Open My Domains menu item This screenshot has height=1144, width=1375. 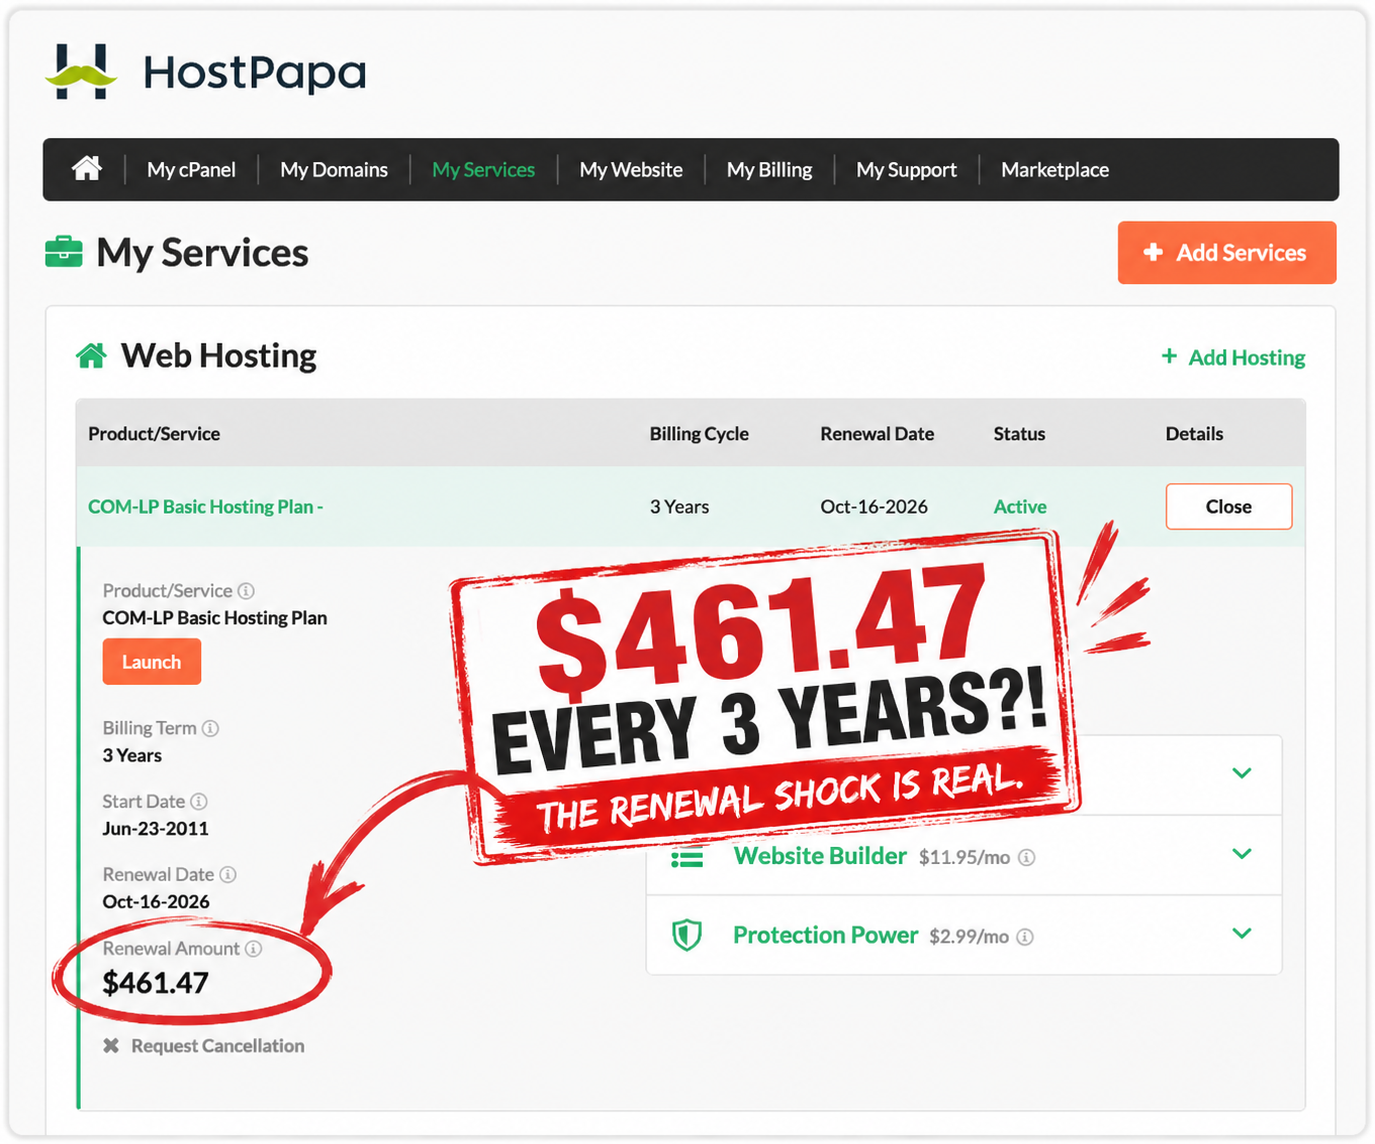tap(334, 170)
